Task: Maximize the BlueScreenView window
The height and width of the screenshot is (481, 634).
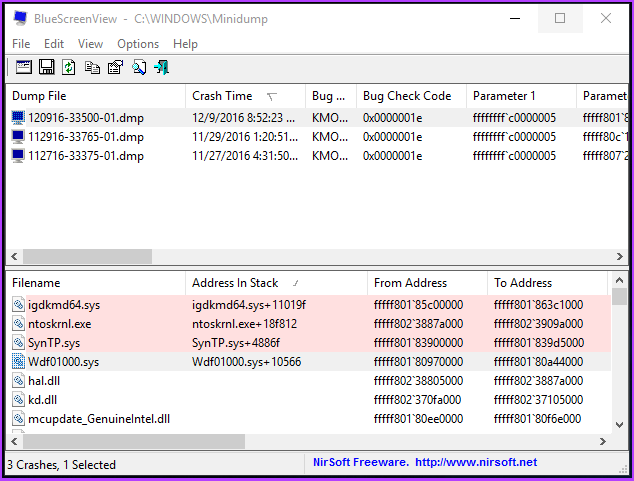Action: (560, 19)
